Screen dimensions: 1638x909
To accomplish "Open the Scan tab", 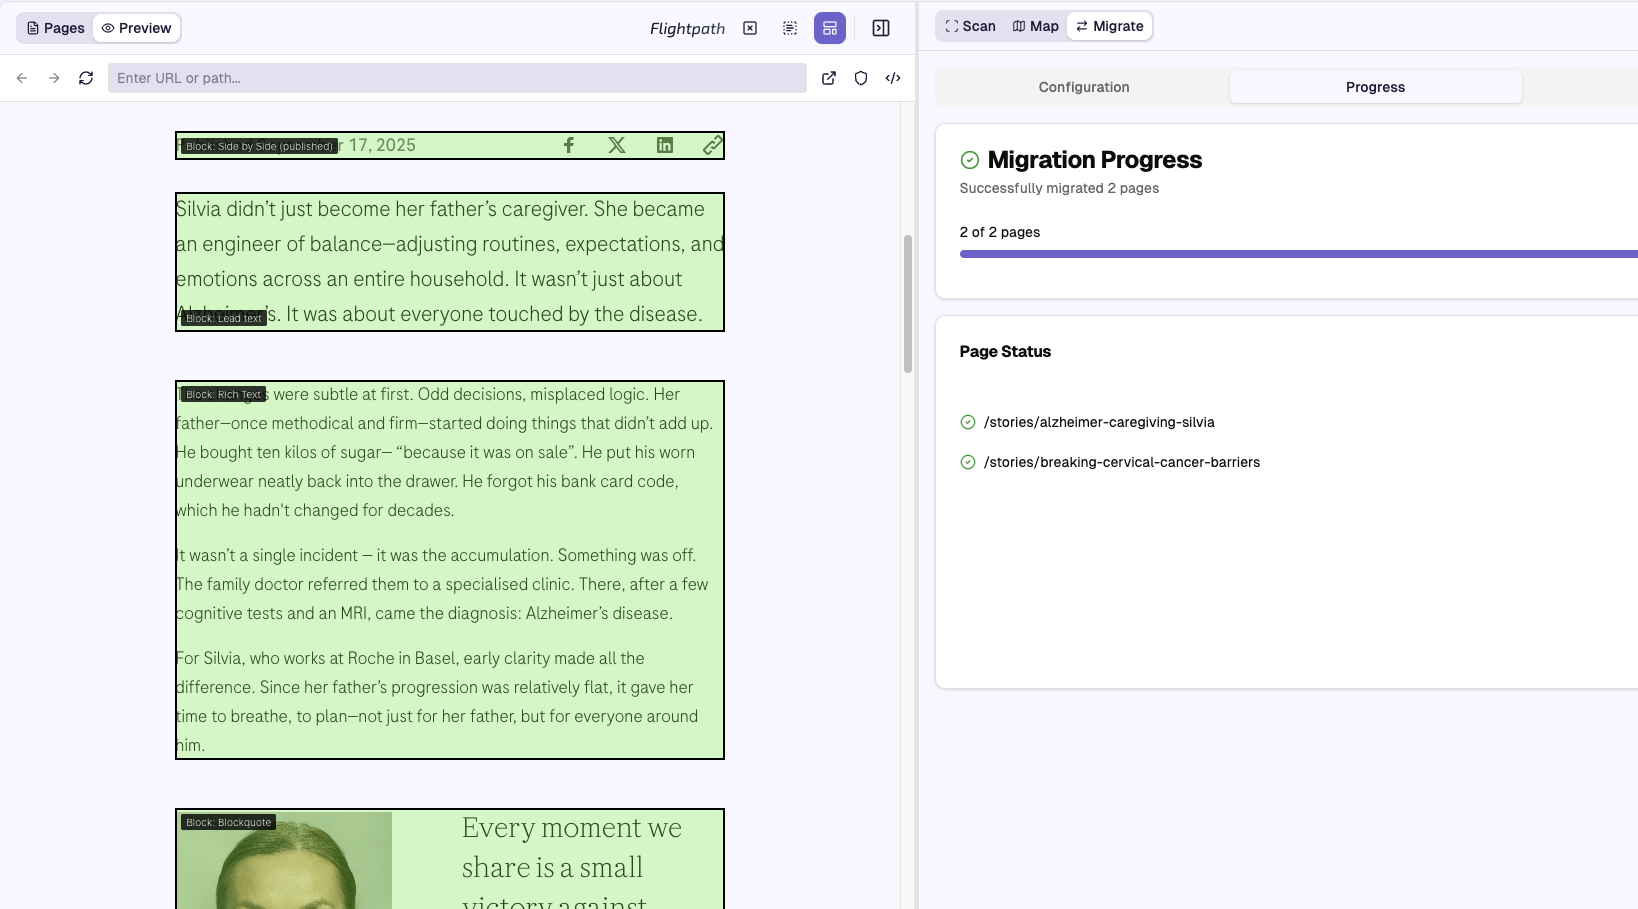I will coord(970,26).
